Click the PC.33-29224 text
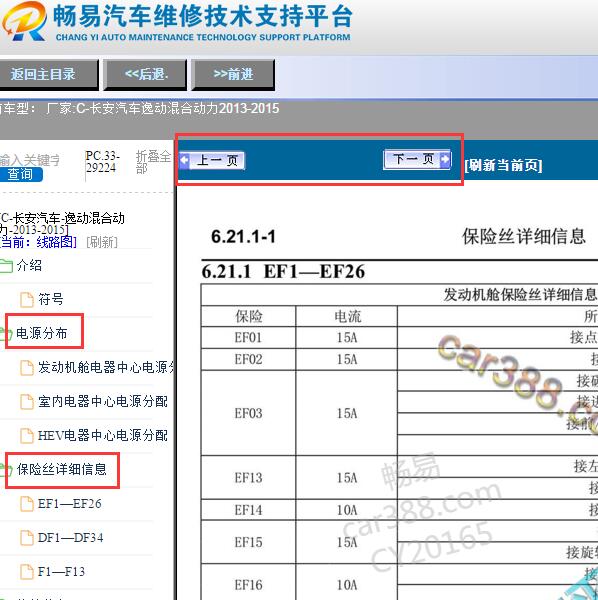The height and width of the screenshot is (600, 598). point(102,162)
